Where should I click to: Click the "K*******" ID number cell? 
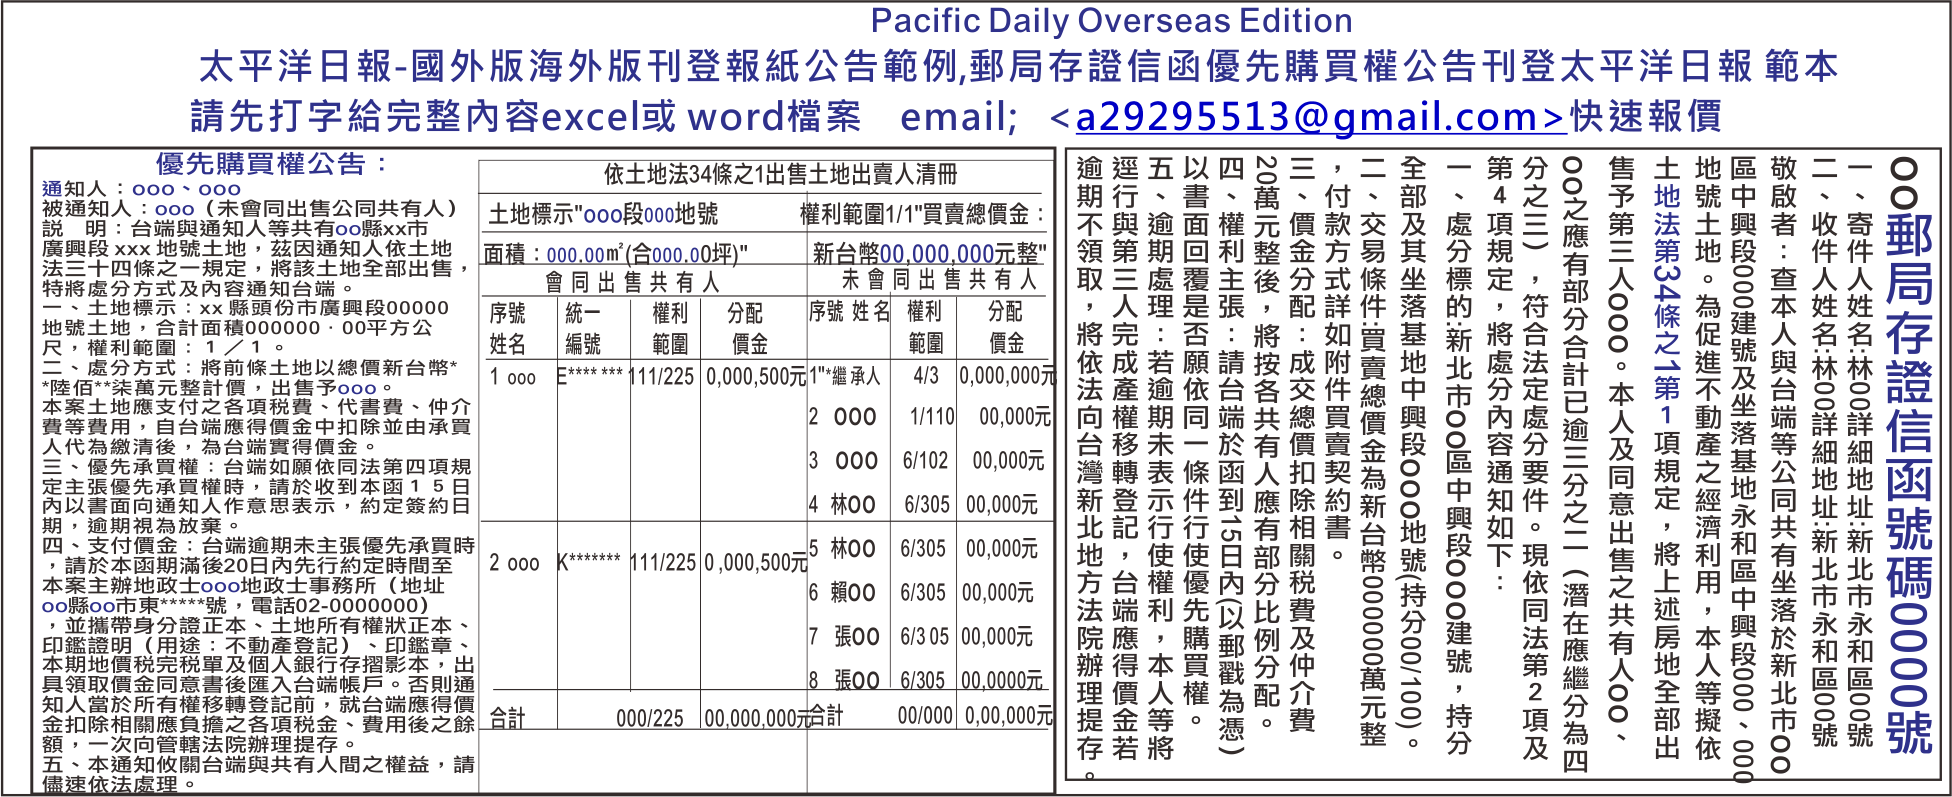[588, 561]
